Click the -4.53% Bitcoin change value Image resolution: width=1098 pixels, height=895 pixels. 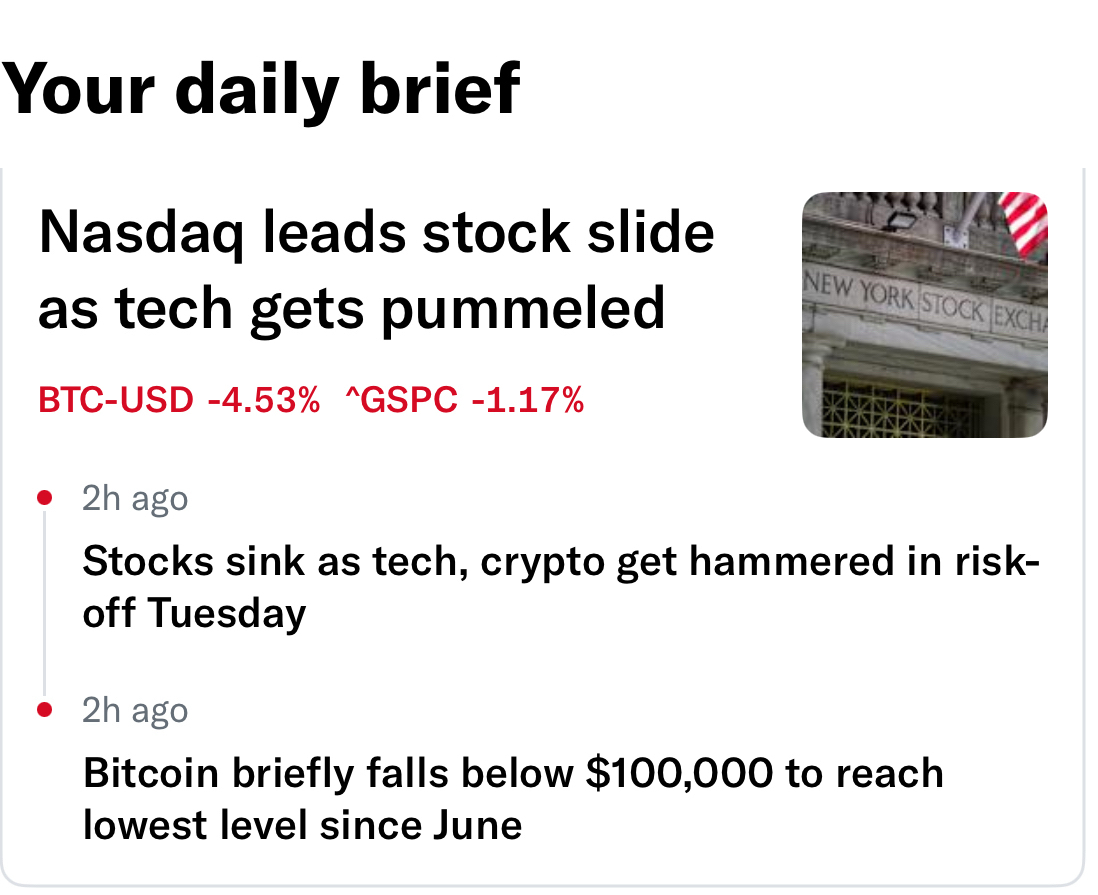(263, 401)
